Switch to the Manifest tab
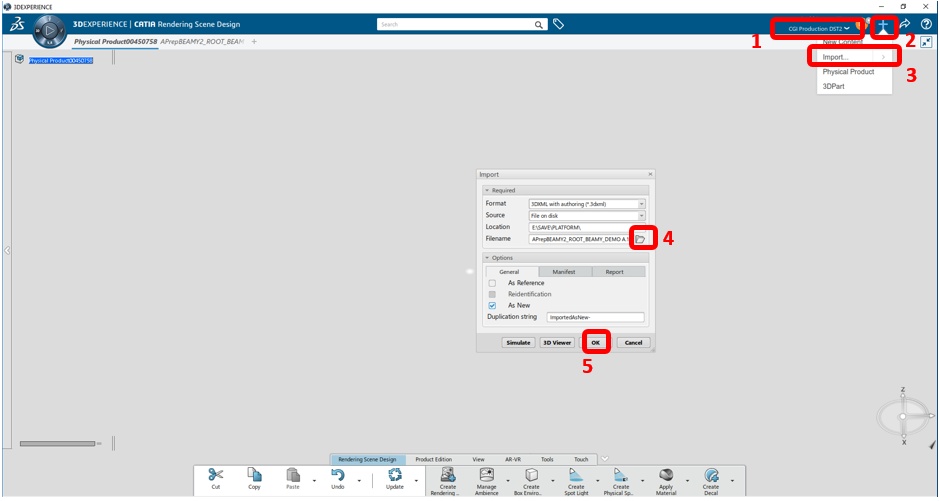The height and width of the screenshot is (501, 940). pyautogui.click(x=565, y=272)
